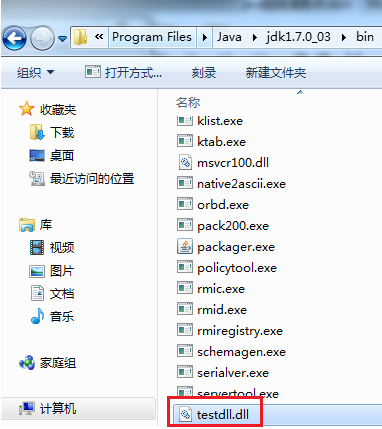The height and width of the screenshot is (429, 382).
Task: Open the 组织 menu
Action: pos(35,72)
